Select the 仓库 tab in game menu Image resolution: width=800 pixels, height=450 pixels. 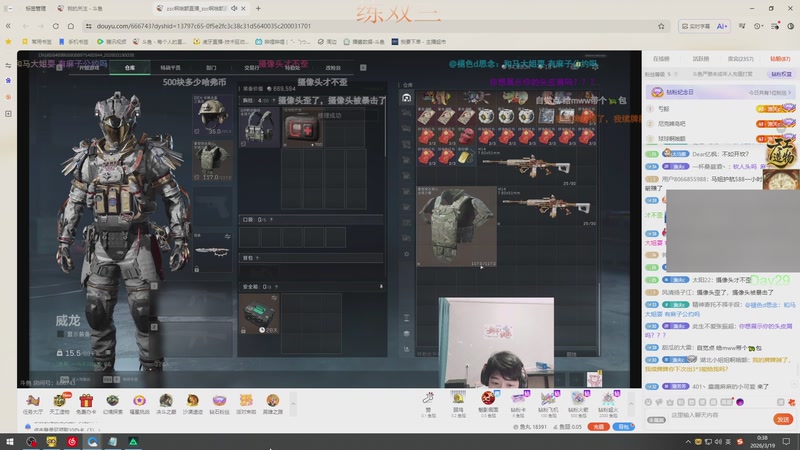pyautogui.click(x=130, y=67)
